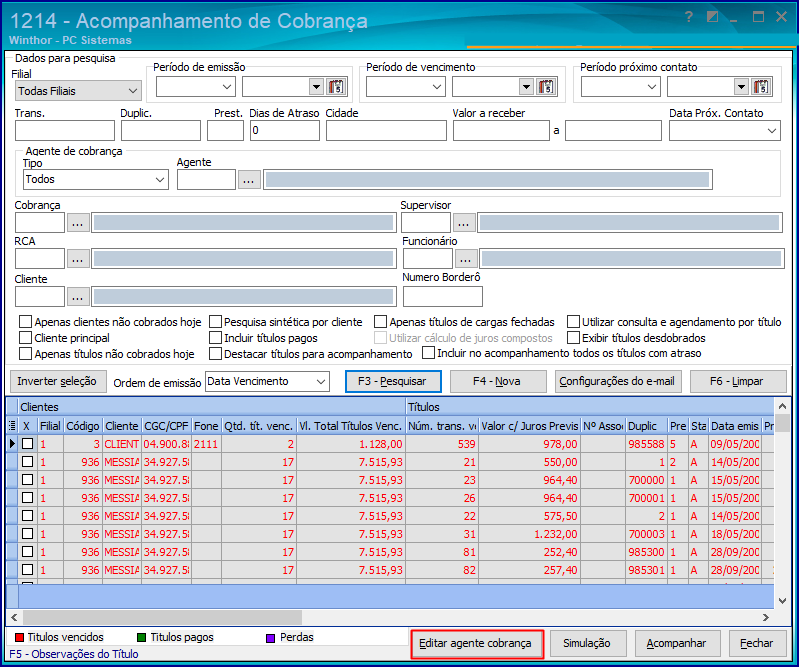The width and height of the screenshot is (799, 667).
Task: Check Cliente principal option
Action: pyautogui.click(x=25, y=338)
